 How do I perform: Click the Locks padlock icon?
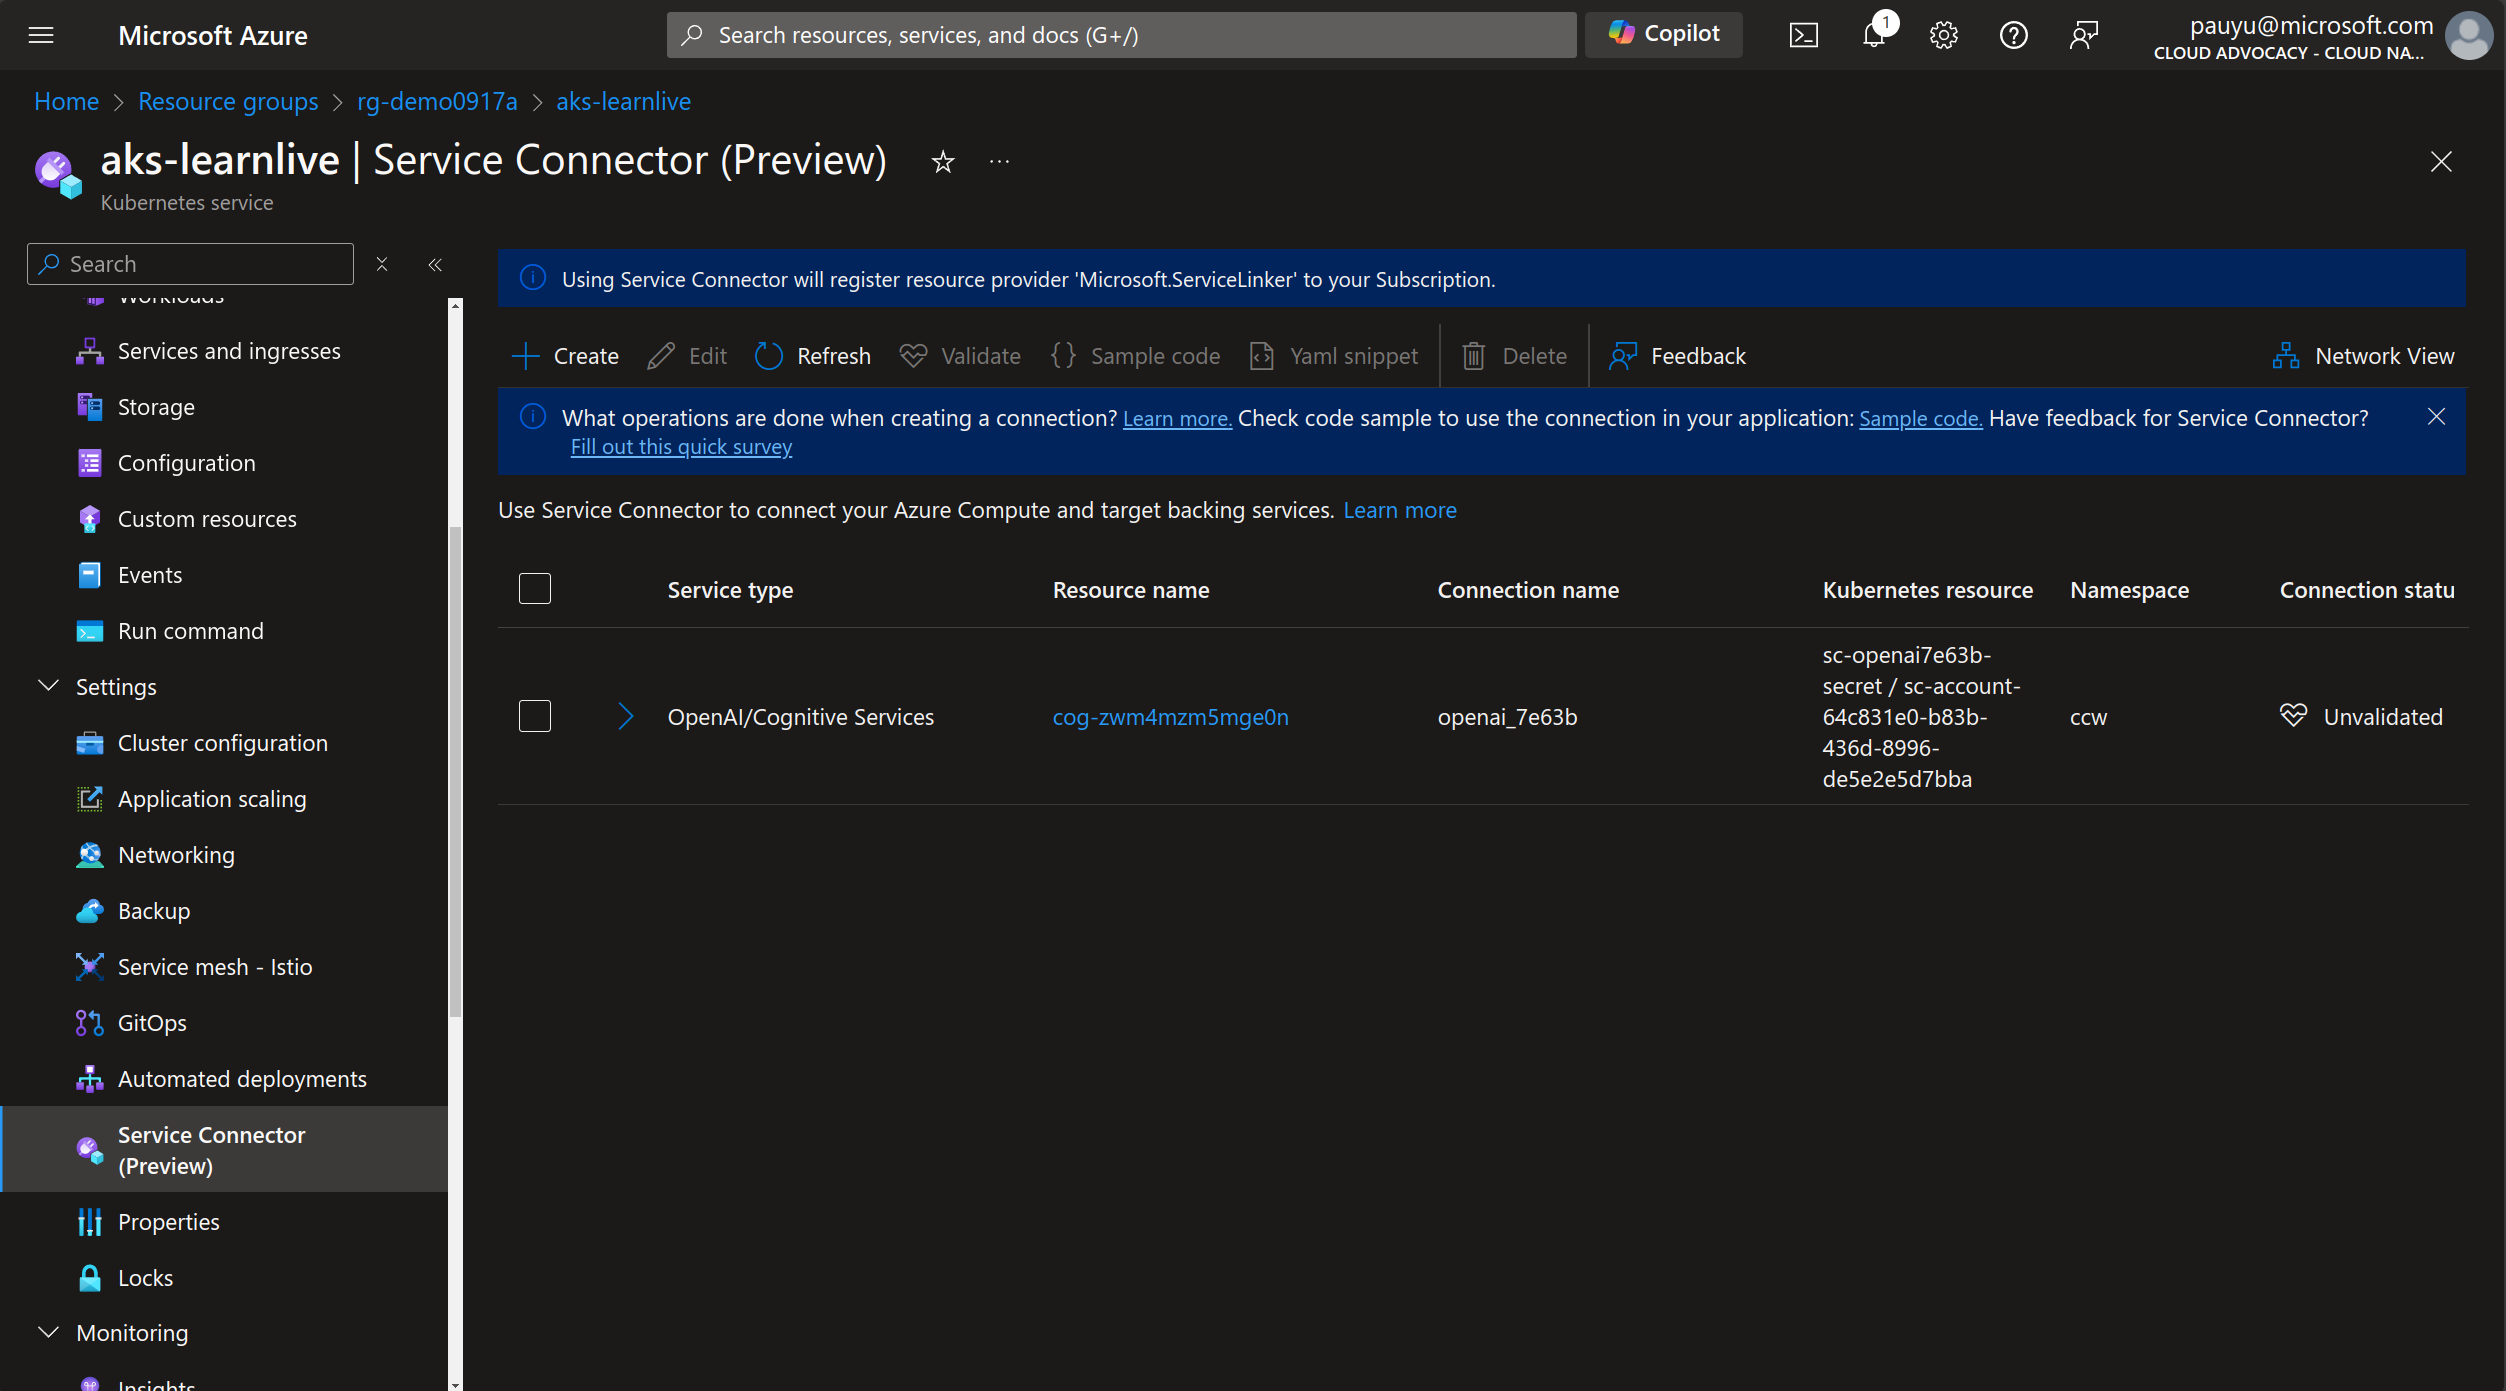pyautogui.click(x=90, y=1278)
